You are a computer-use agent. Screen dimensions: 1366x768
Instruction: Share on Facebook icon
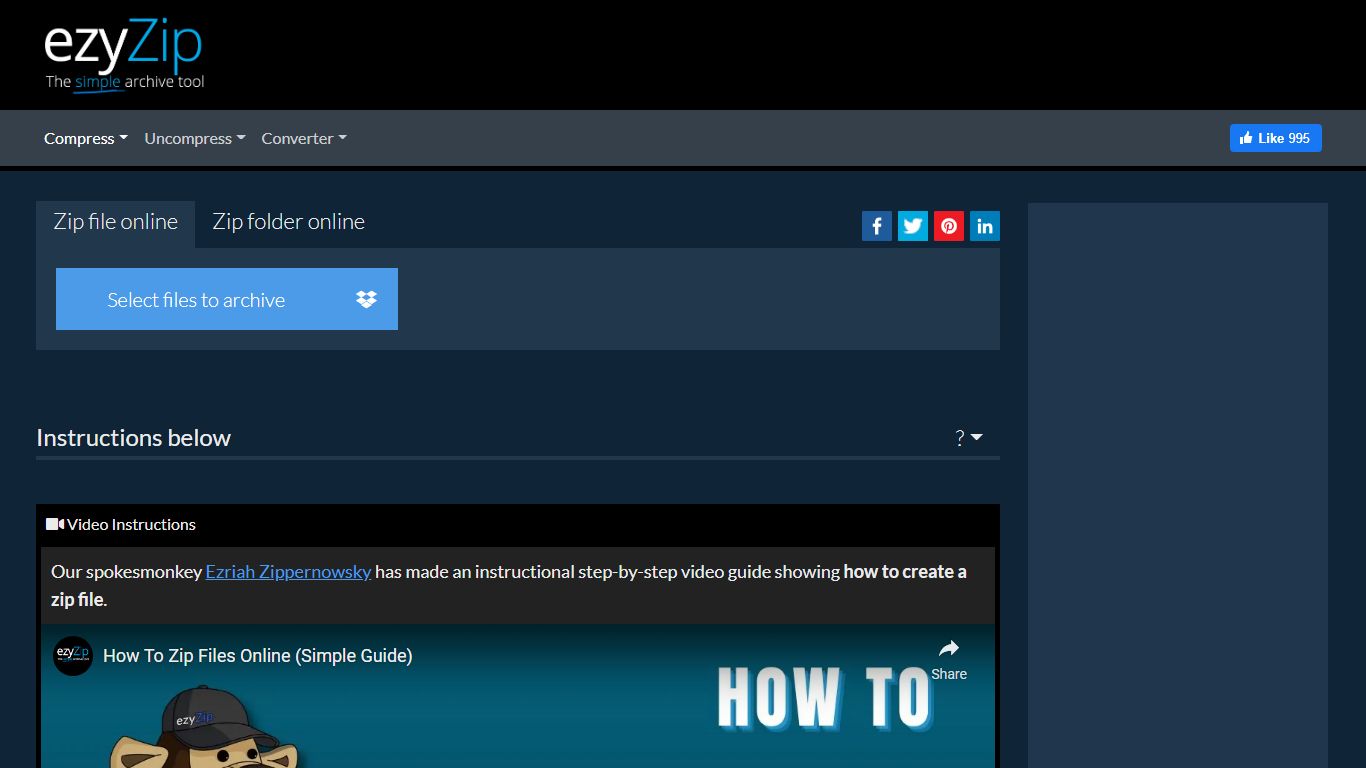pyautogui.click(x=877, y=226)
